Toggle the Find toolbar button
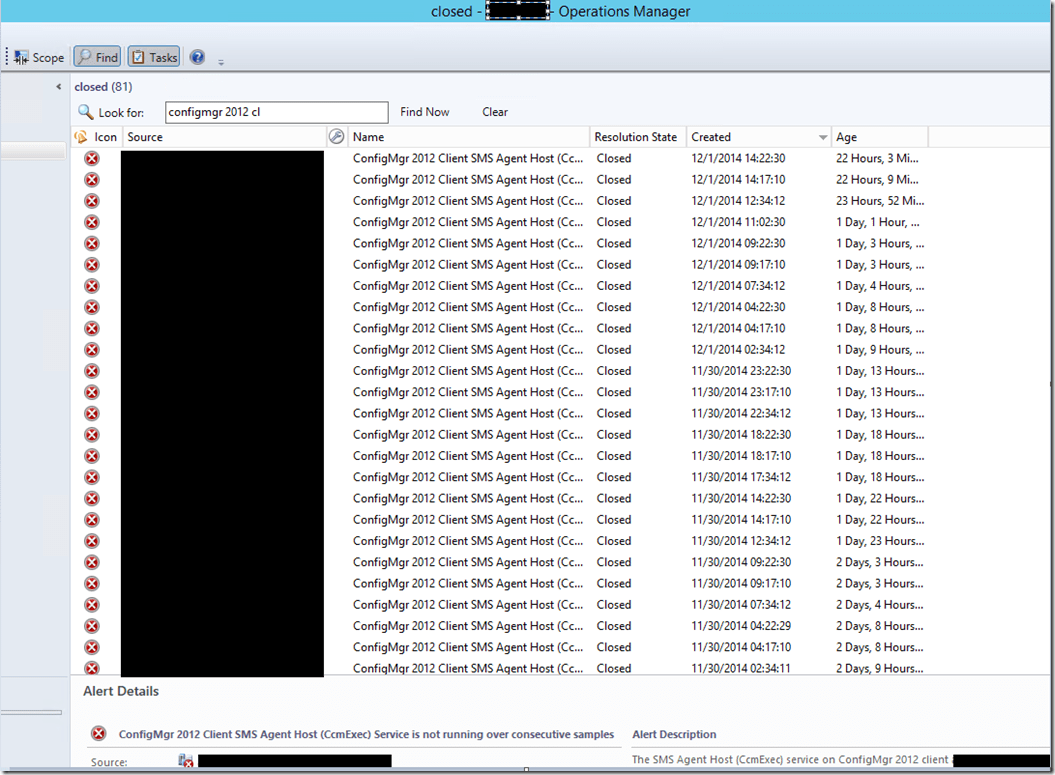 [x=97, y=58]
